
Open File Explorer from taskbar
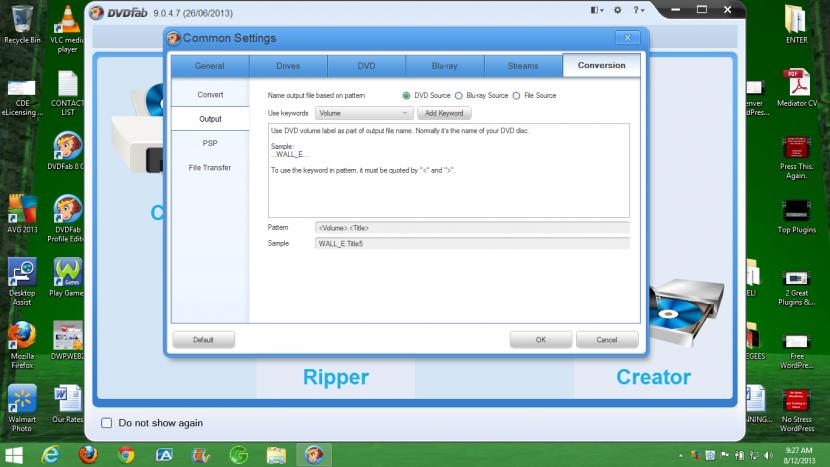276,455
